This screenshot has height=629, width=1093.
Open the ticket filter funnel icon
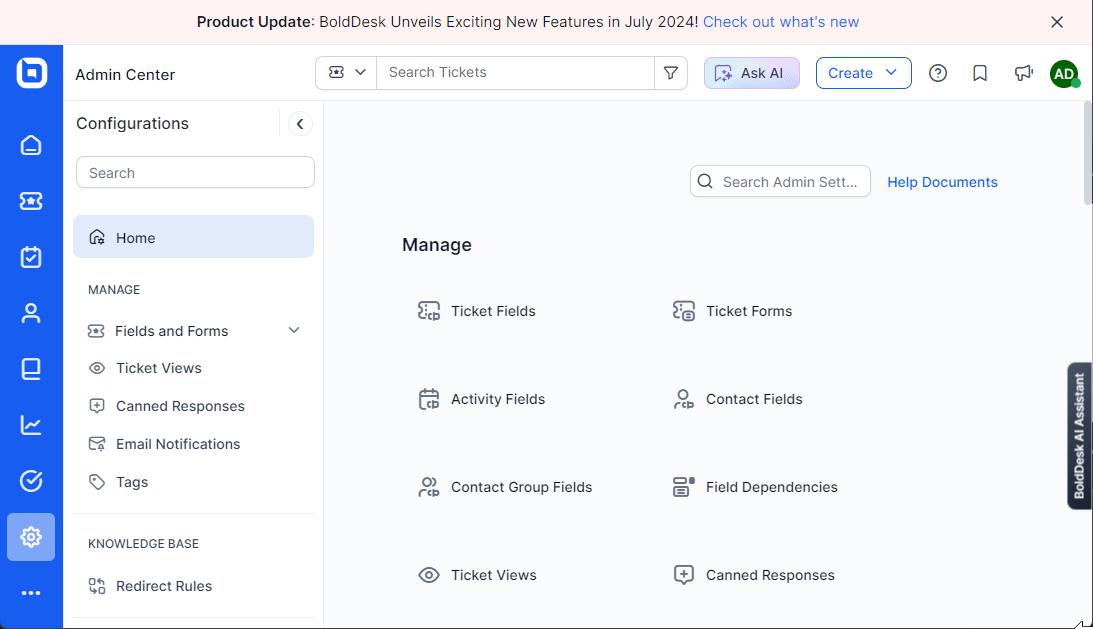click(x=671, y=73)
